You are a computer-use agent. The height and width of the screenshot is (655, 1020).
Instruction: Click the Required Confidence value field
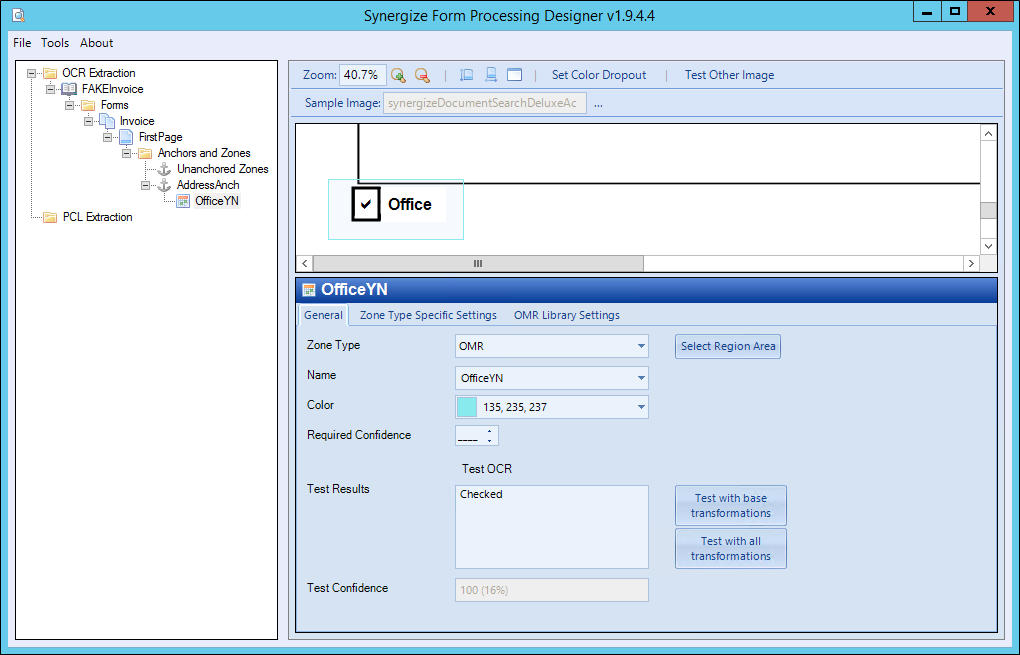(x=470, y=436)
